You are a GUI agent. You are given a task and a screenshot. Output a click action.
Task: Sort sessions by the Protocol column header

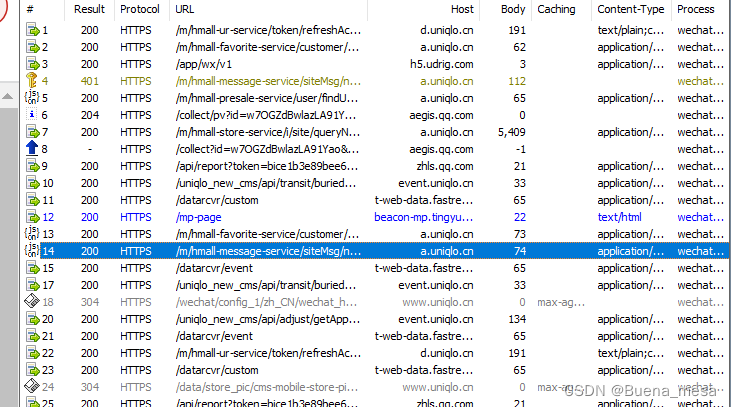click(140, 9)
